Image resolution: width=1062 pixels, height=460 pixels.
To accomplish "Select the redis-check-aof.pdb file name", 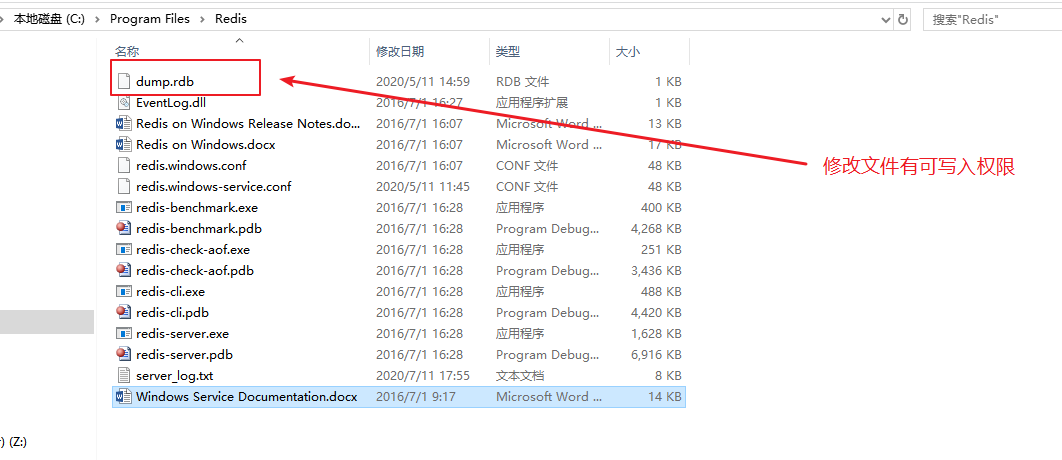I will point(195,271).
